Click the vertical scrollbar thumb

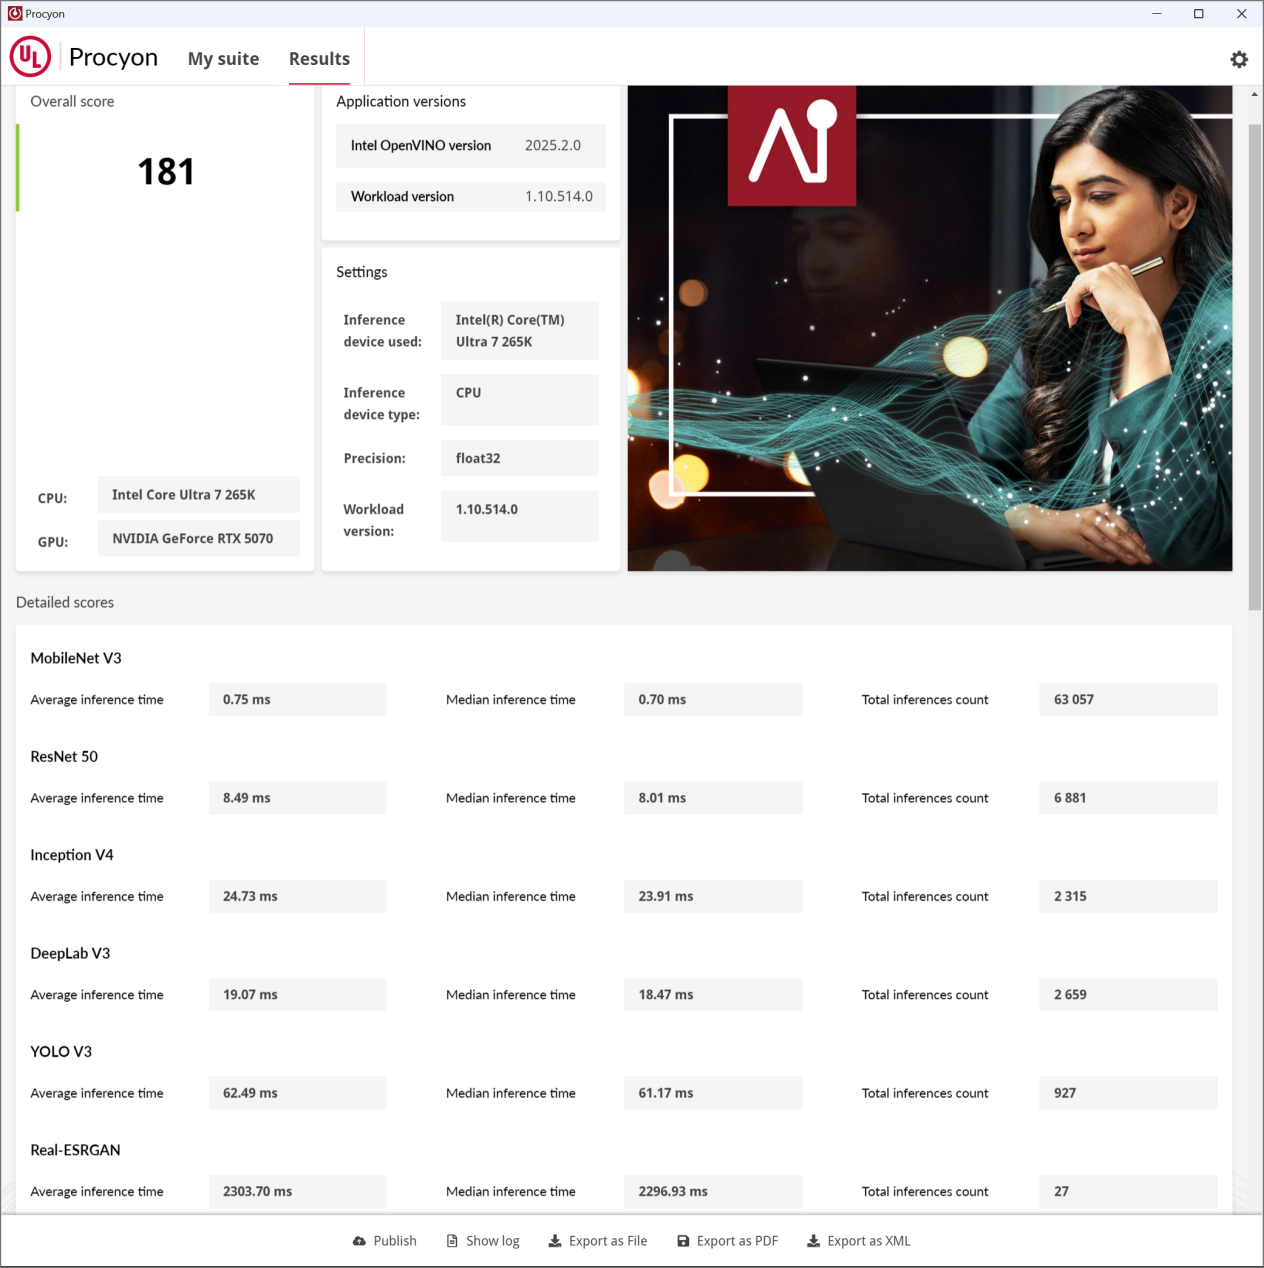click(x=1255, y=367)
